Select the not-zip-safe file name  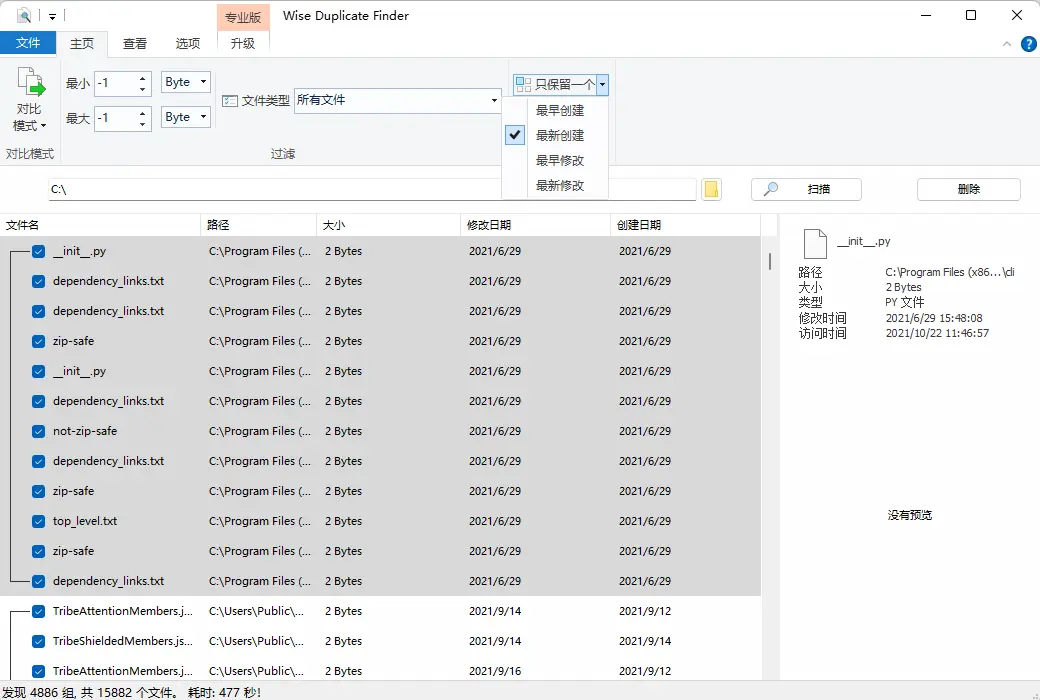point(85,431)
